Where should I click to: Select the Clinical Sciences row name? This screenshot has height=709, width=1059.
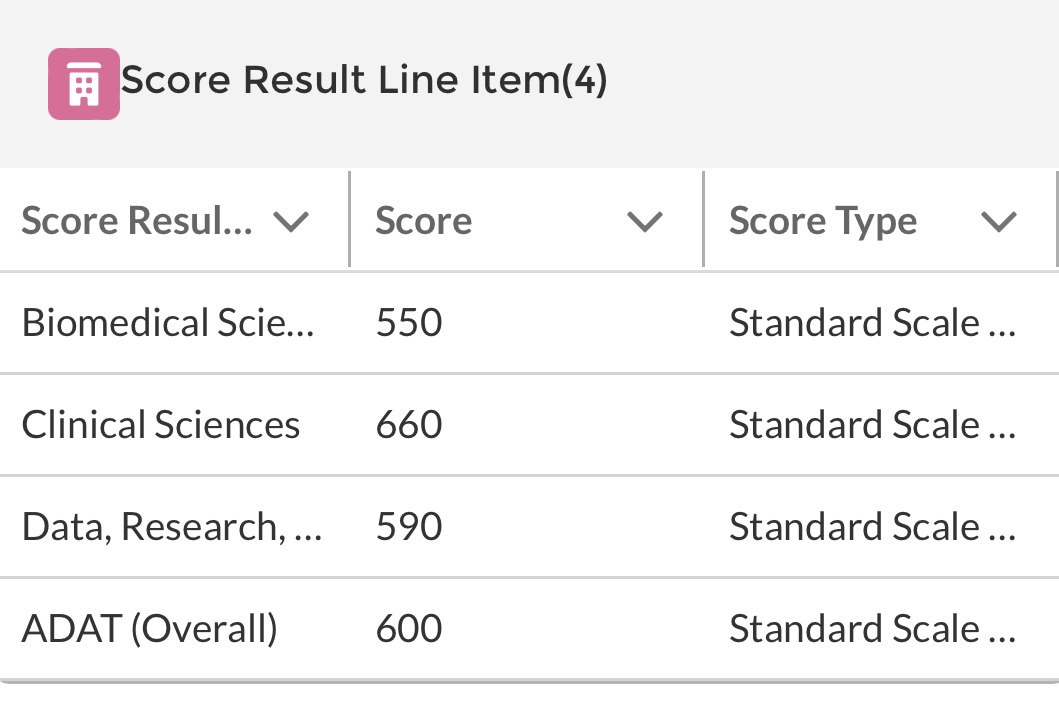point(161,425)
